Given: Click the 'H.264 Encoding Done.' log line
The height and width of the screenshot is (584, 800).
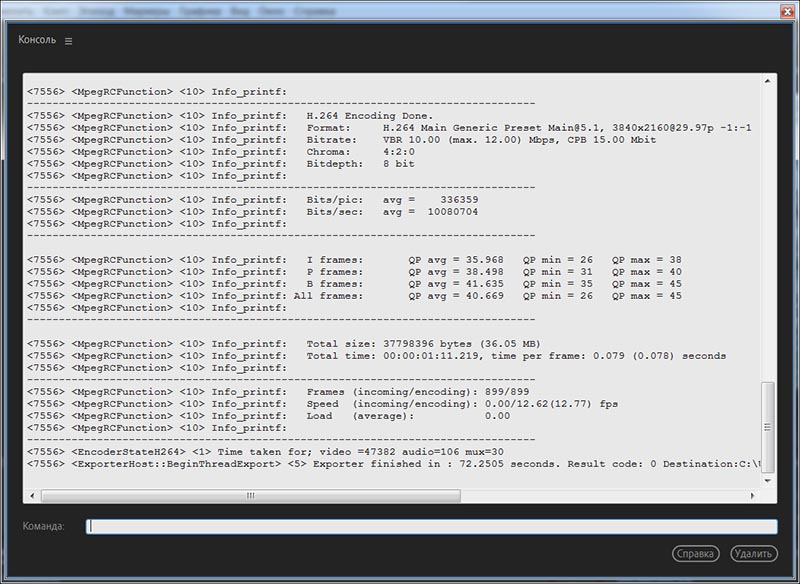Looking at the screenshot, I should point(230,116).
